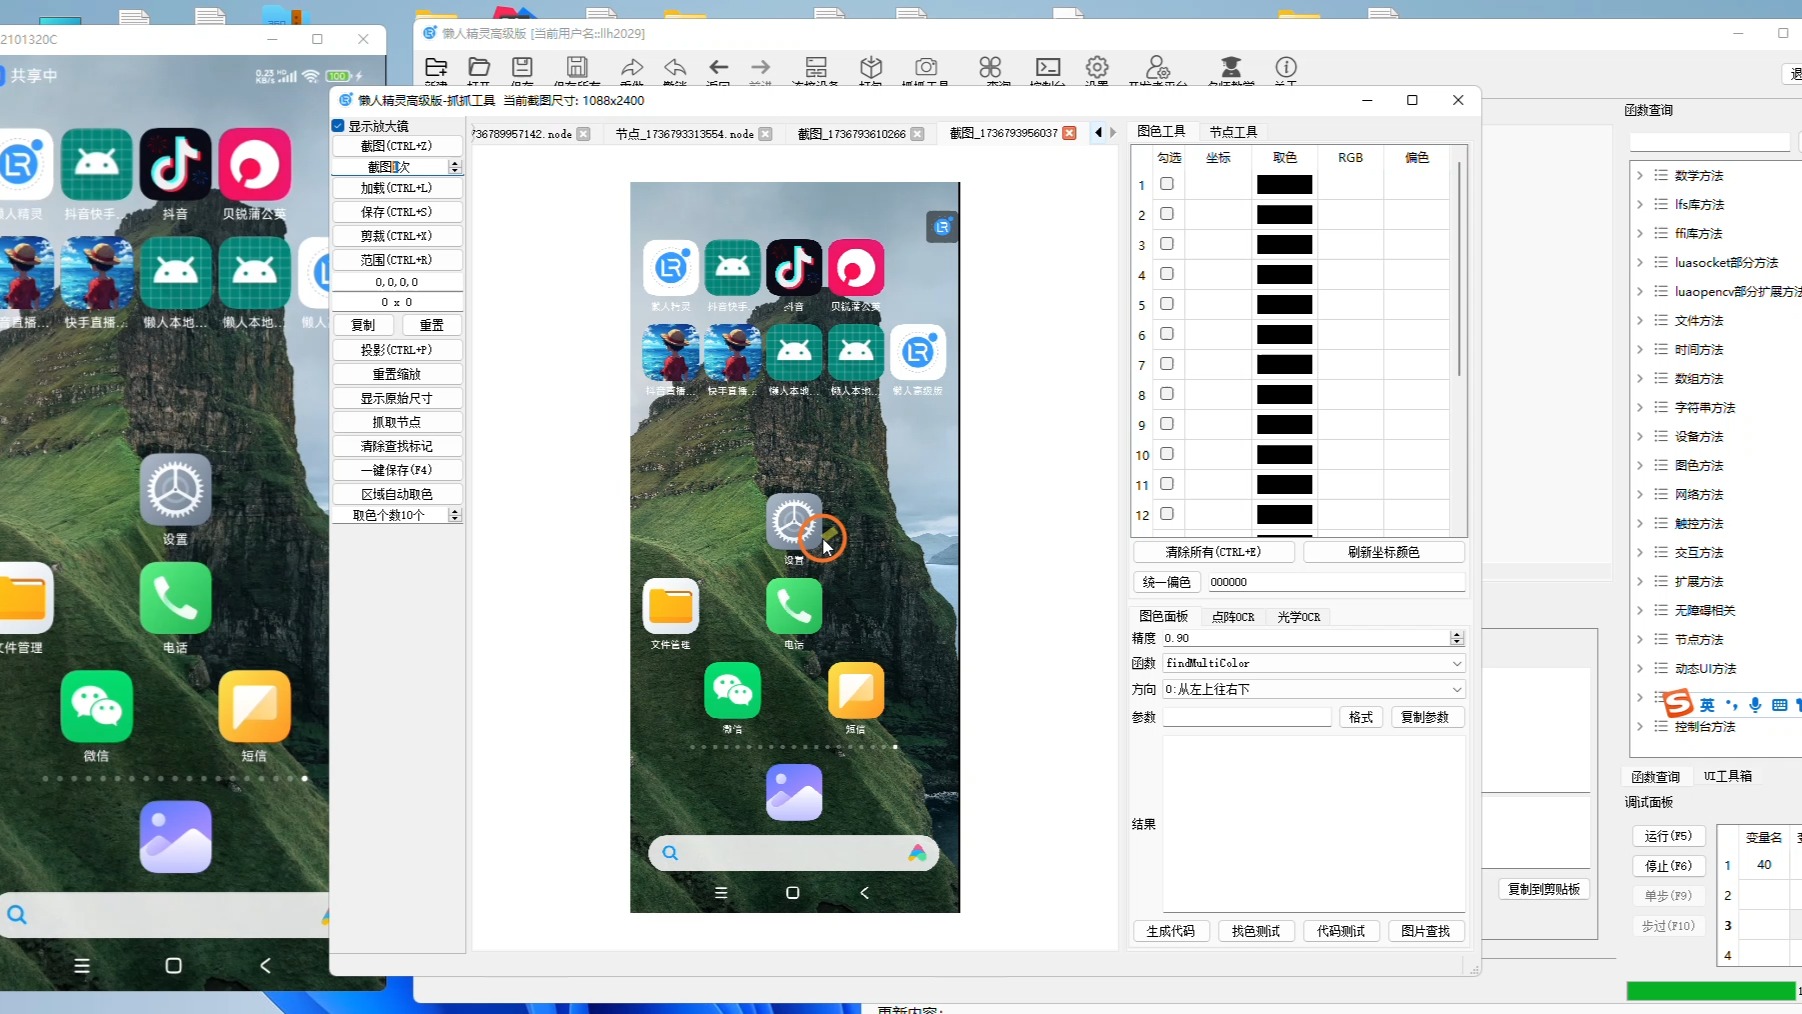Click the About info icon
1802x1014 pixels.
pyautogui.click(x=1286, y=68)
